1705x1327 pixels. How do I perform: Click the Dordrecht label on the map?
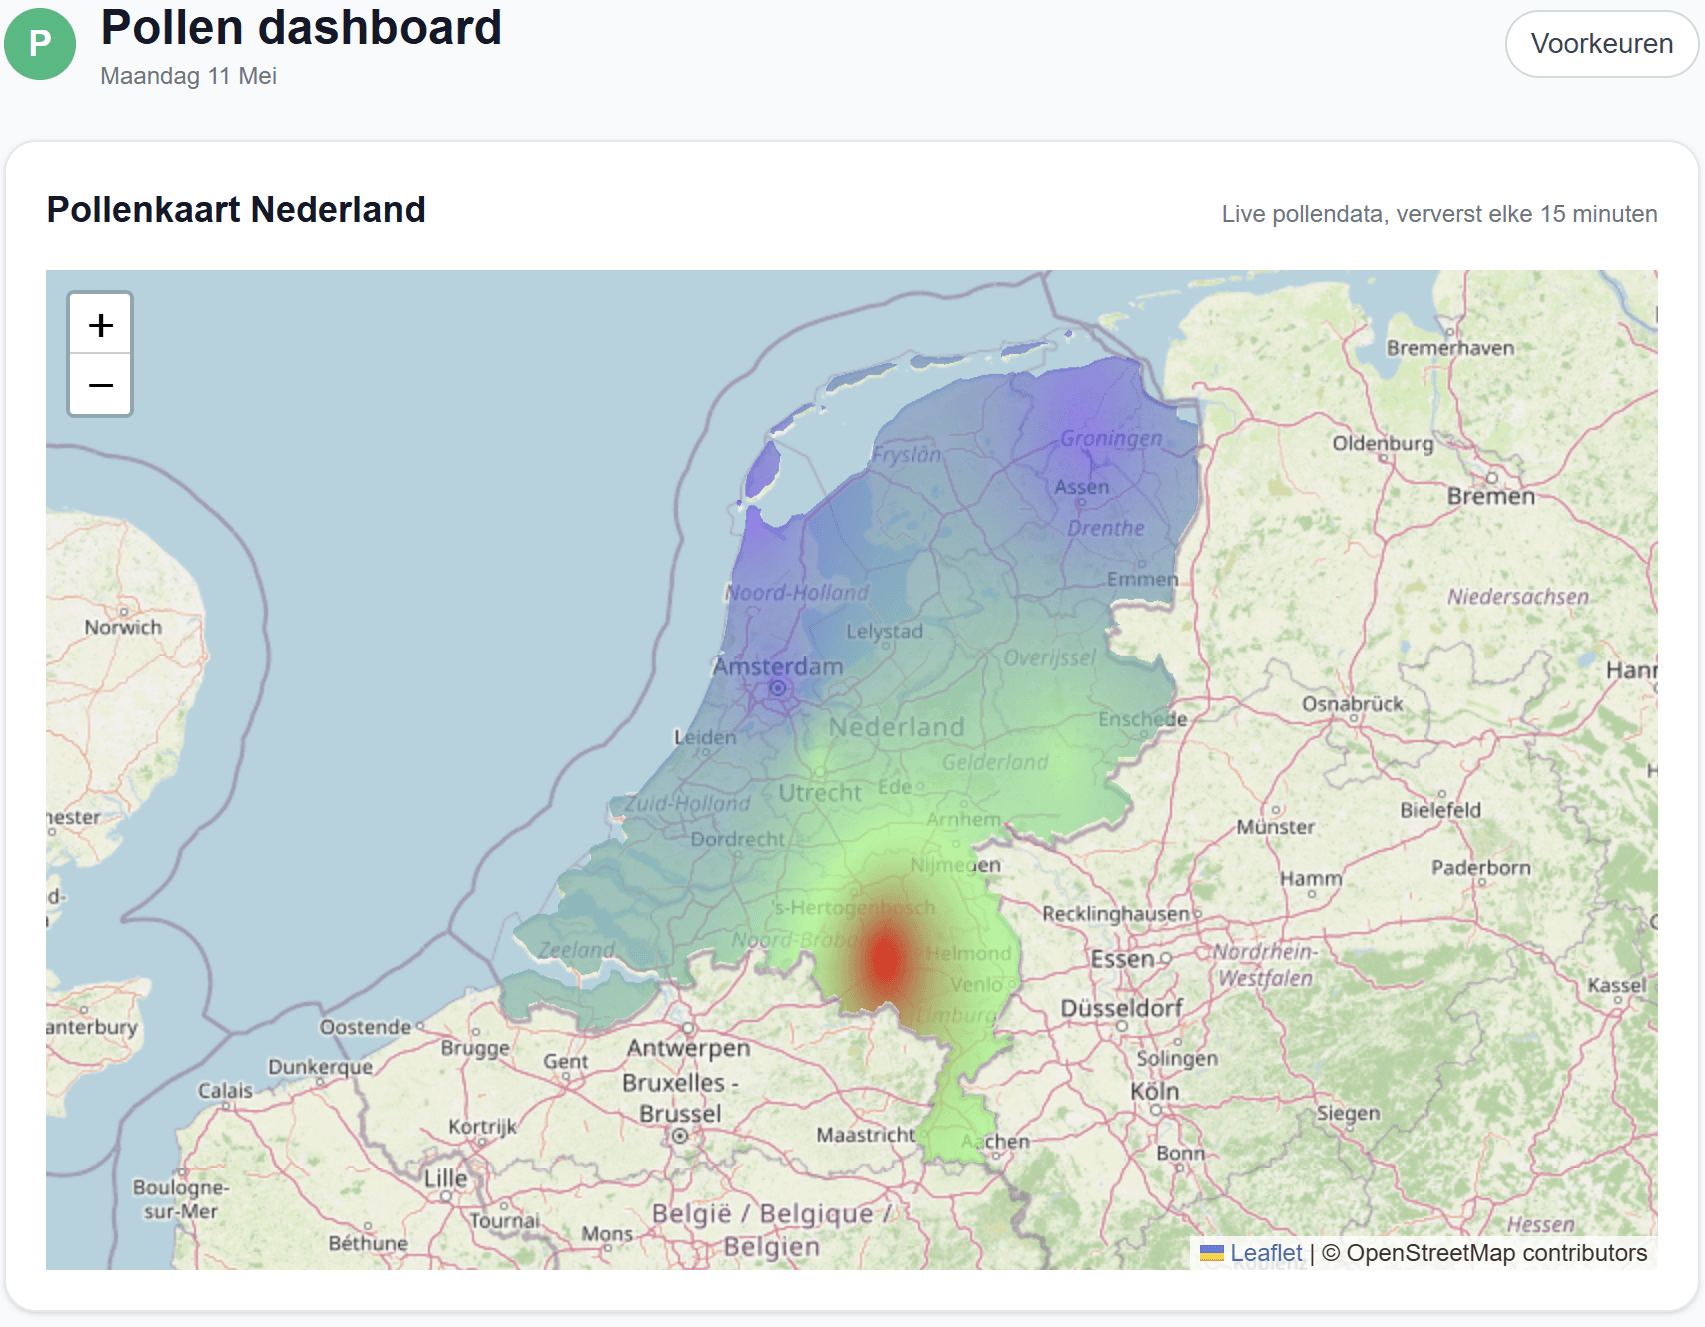coord(738,839)
